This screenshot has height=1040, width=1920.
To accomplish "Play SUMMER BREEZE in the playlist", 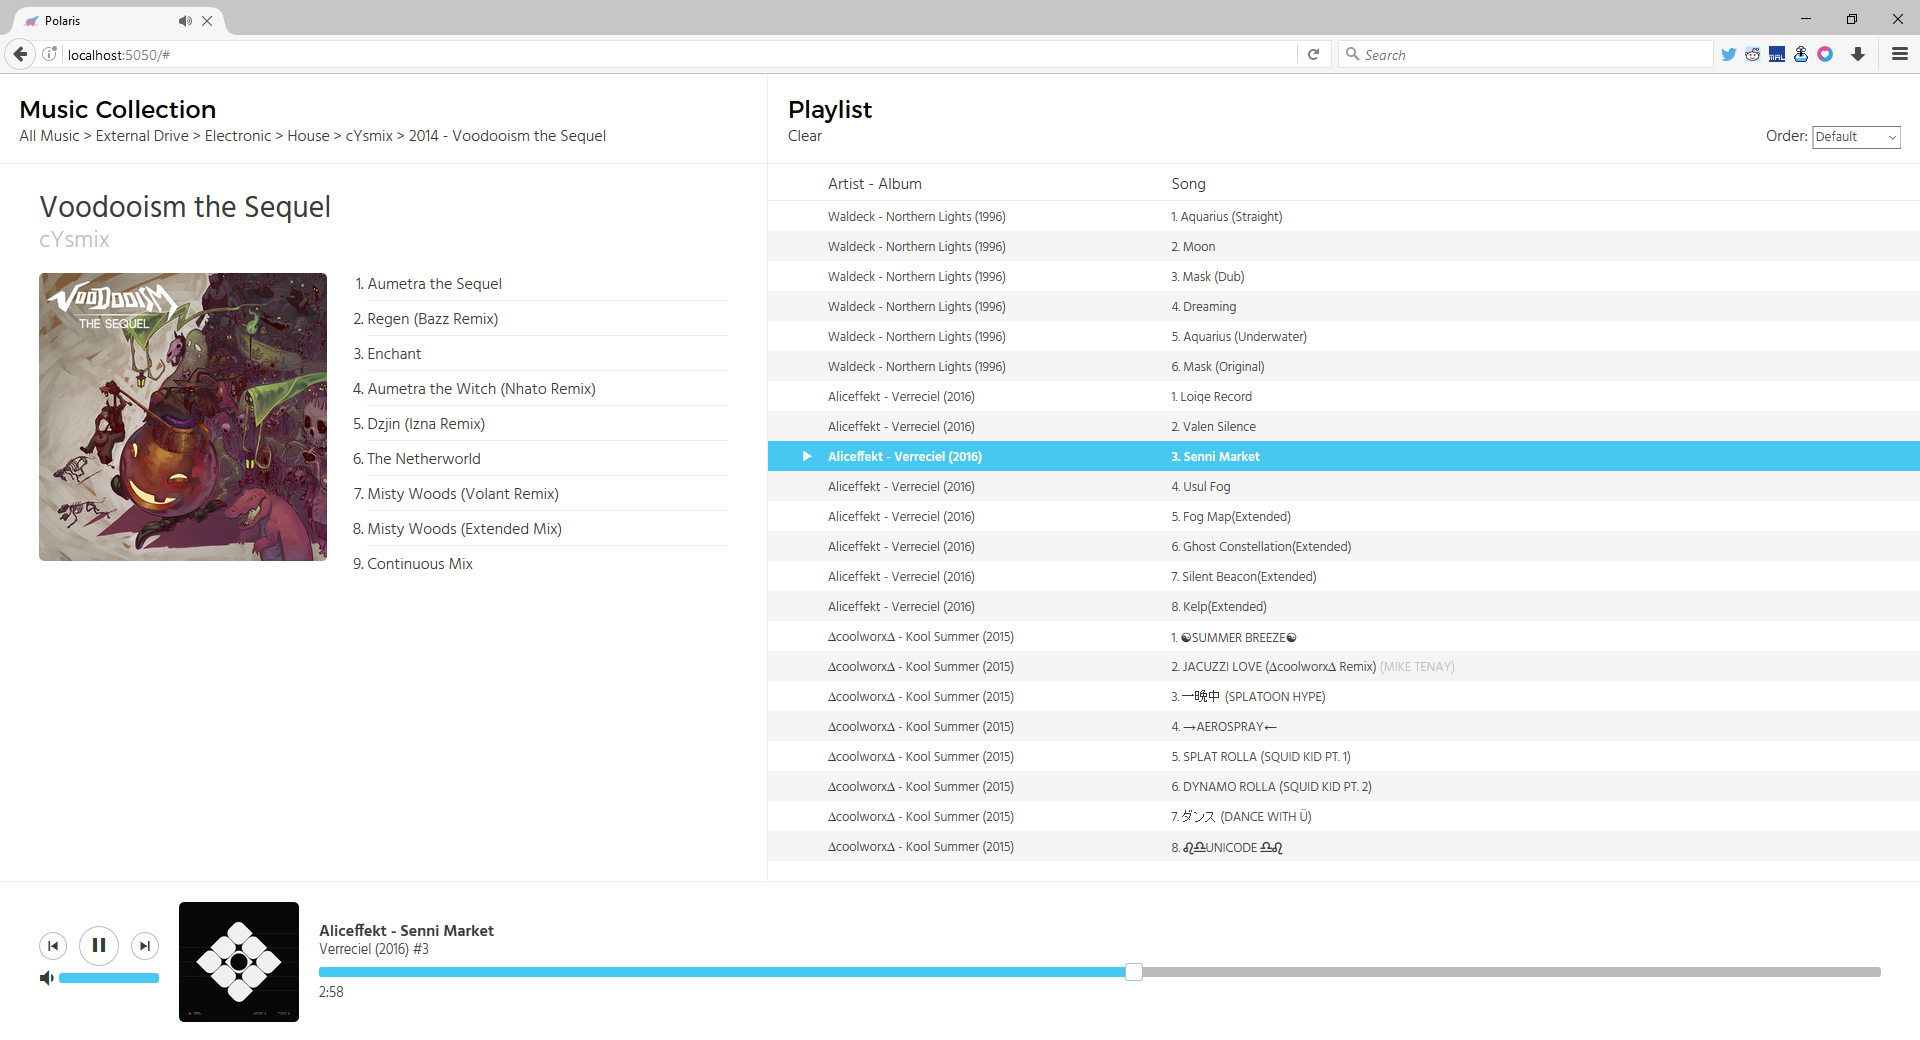I will click(x=1344, y=636).
